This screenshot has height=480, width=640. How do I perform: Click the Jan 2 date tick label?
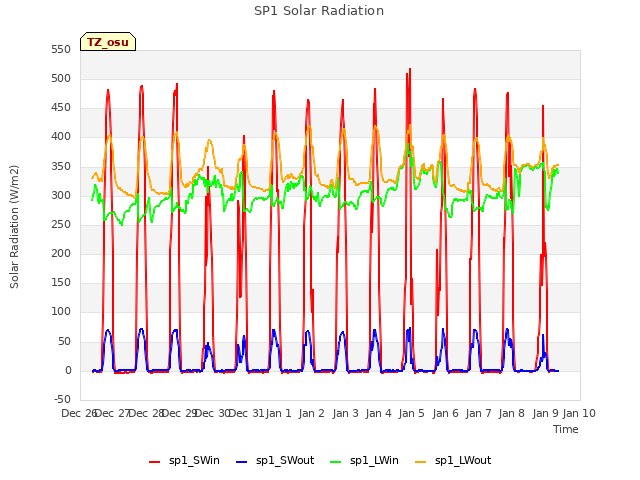click(x=311, y=413)
